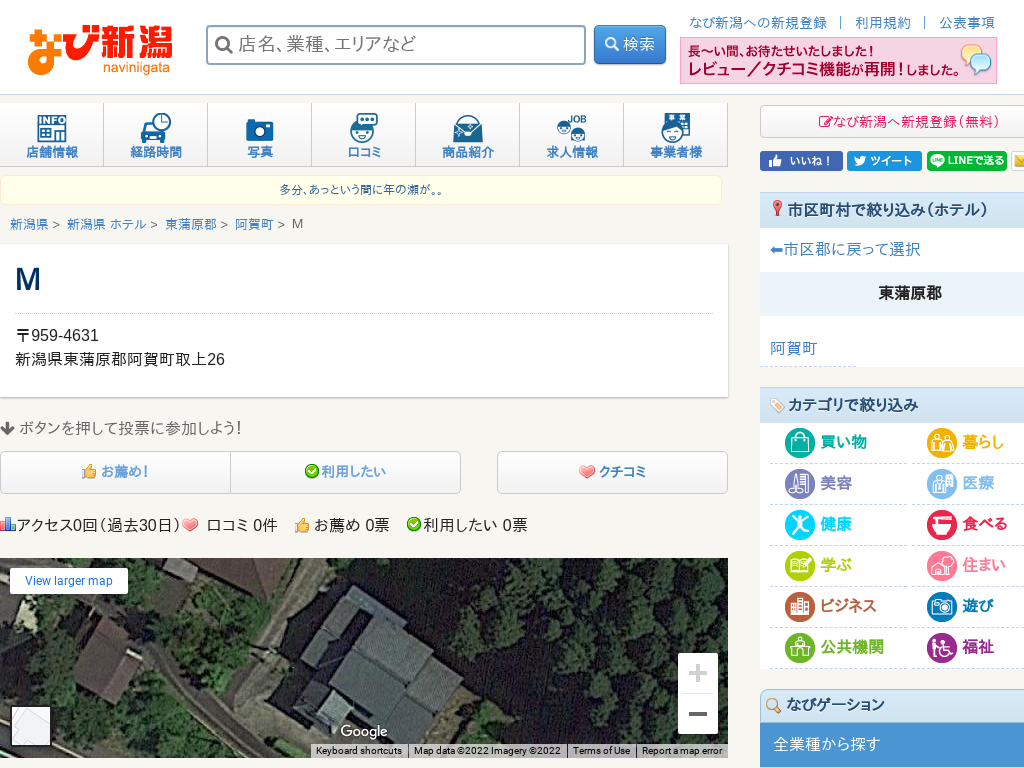This screenshot has width=1024, height=768.
Task: Click the 検索 search button
Action: click(x=630, y=44)
